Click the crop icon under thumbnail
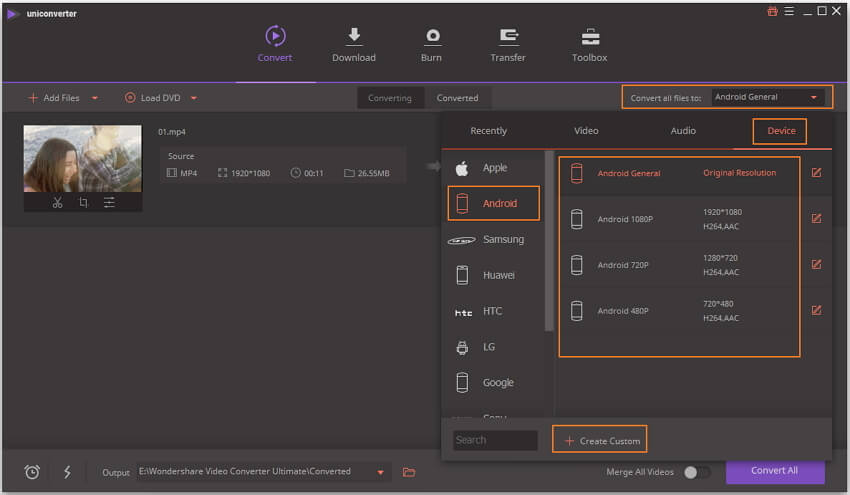Image resolution: width=850 pixels, height=495 pixels. [83, 202]
